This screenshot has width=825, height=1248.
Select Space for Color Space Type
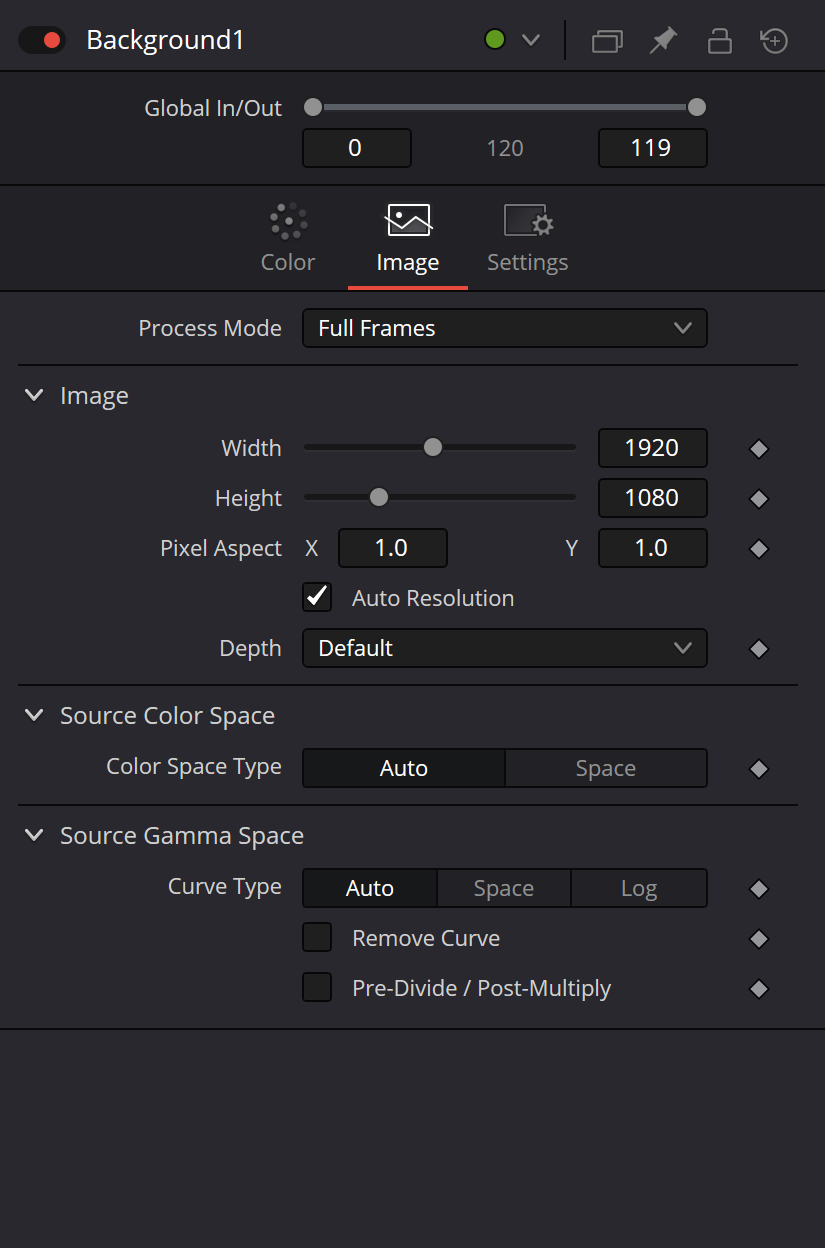[606, 768]
